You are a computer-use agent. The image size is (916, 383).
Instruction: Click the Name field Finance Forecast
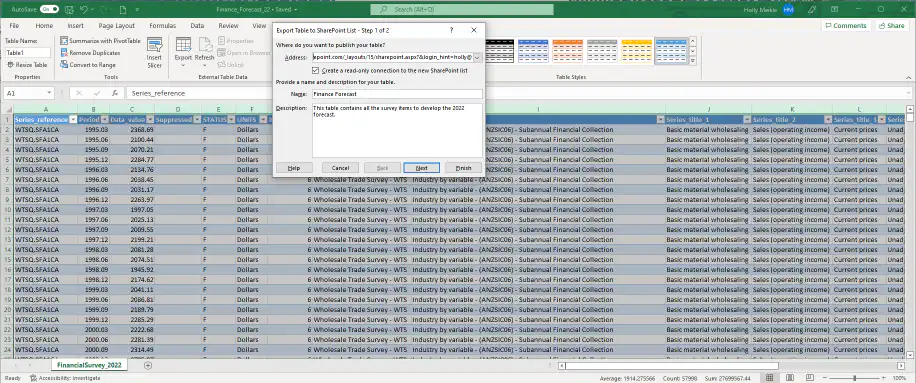point(397,94)
